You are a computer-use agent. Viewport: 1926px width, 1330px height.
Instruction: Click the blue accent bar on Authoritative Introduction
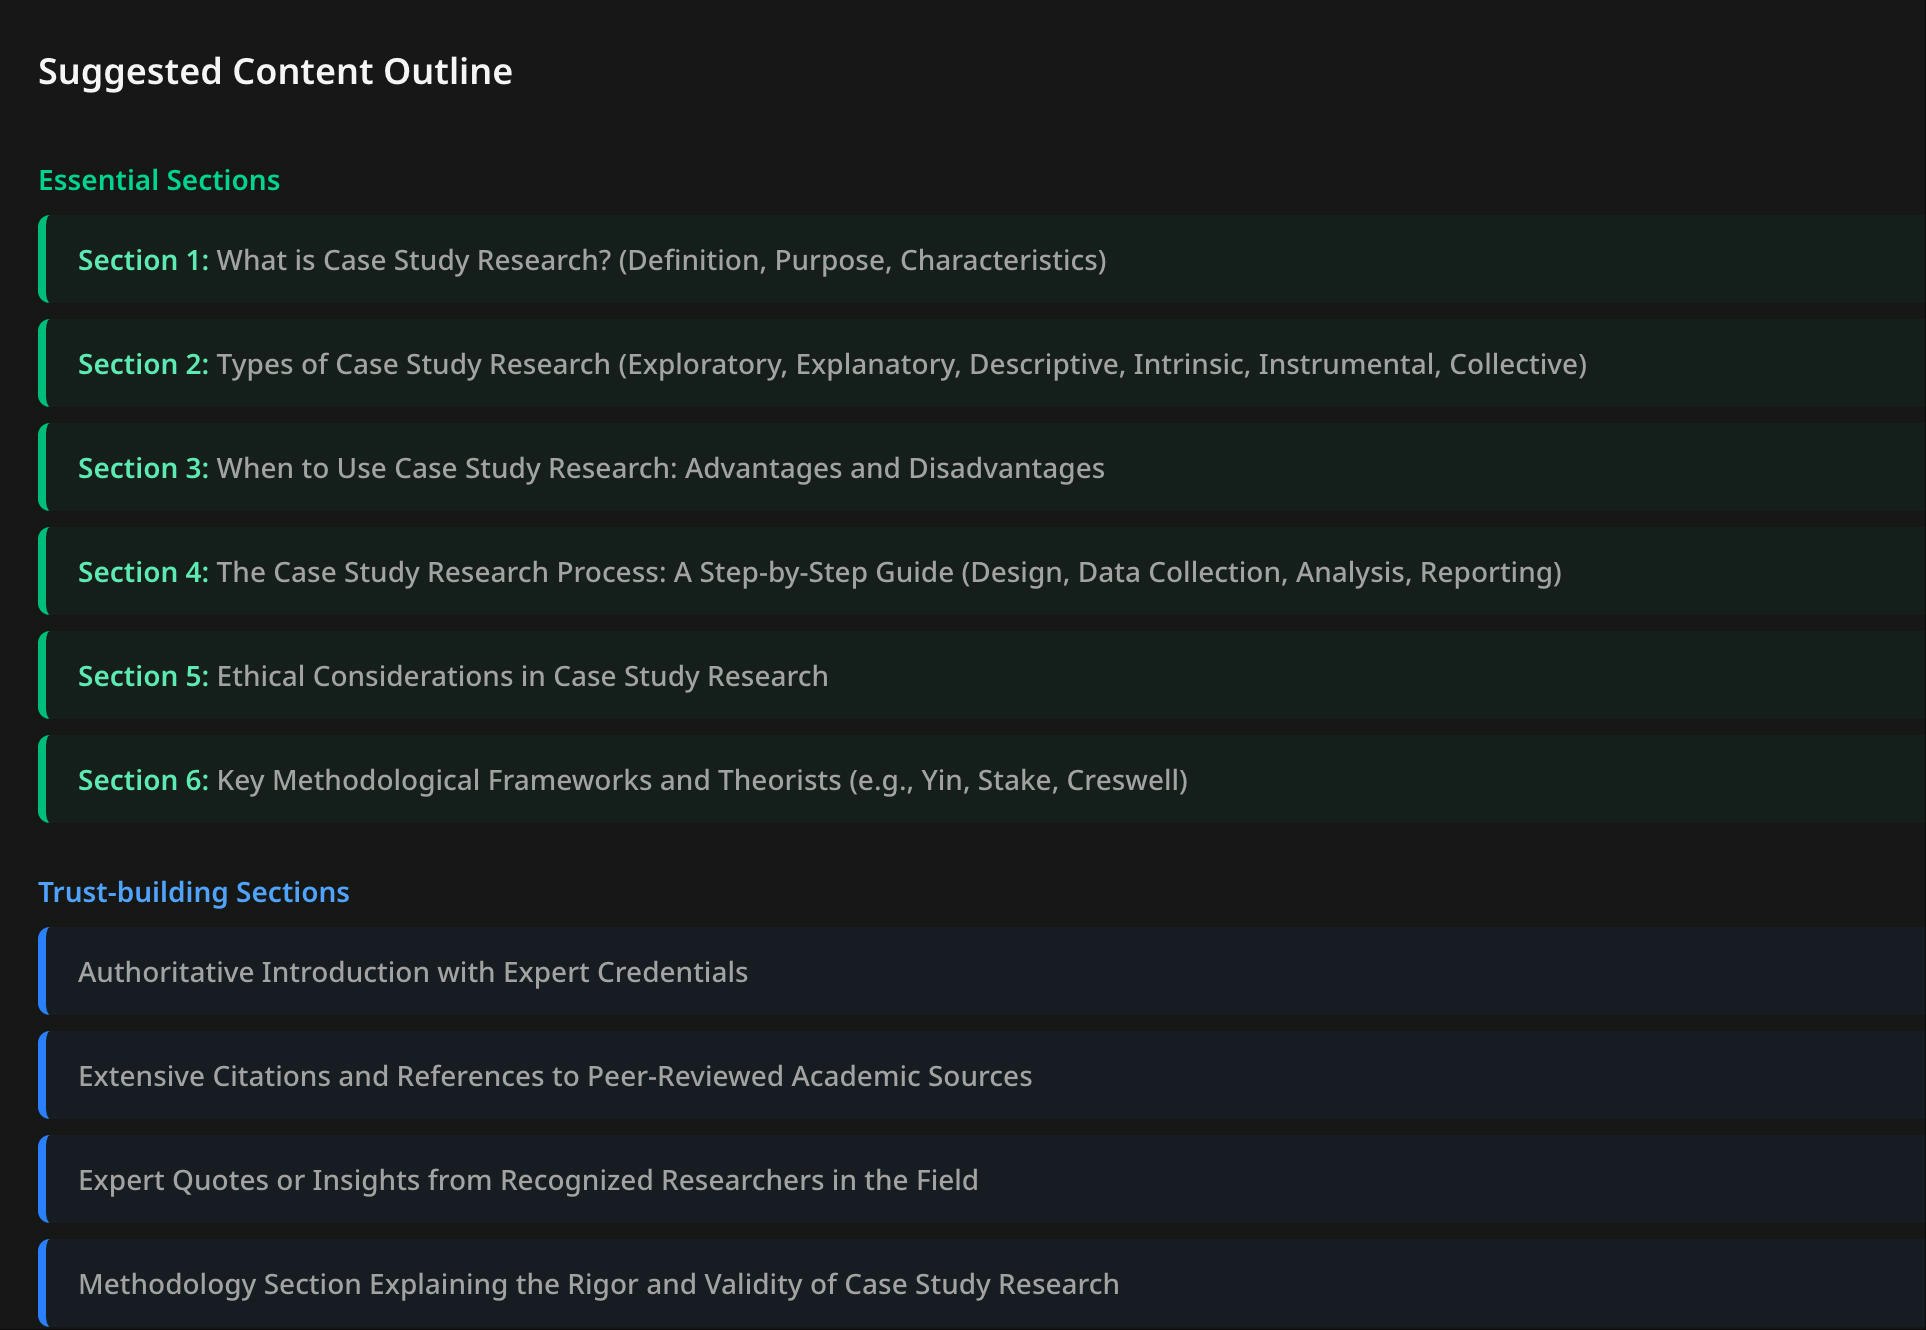pos(43,971)
